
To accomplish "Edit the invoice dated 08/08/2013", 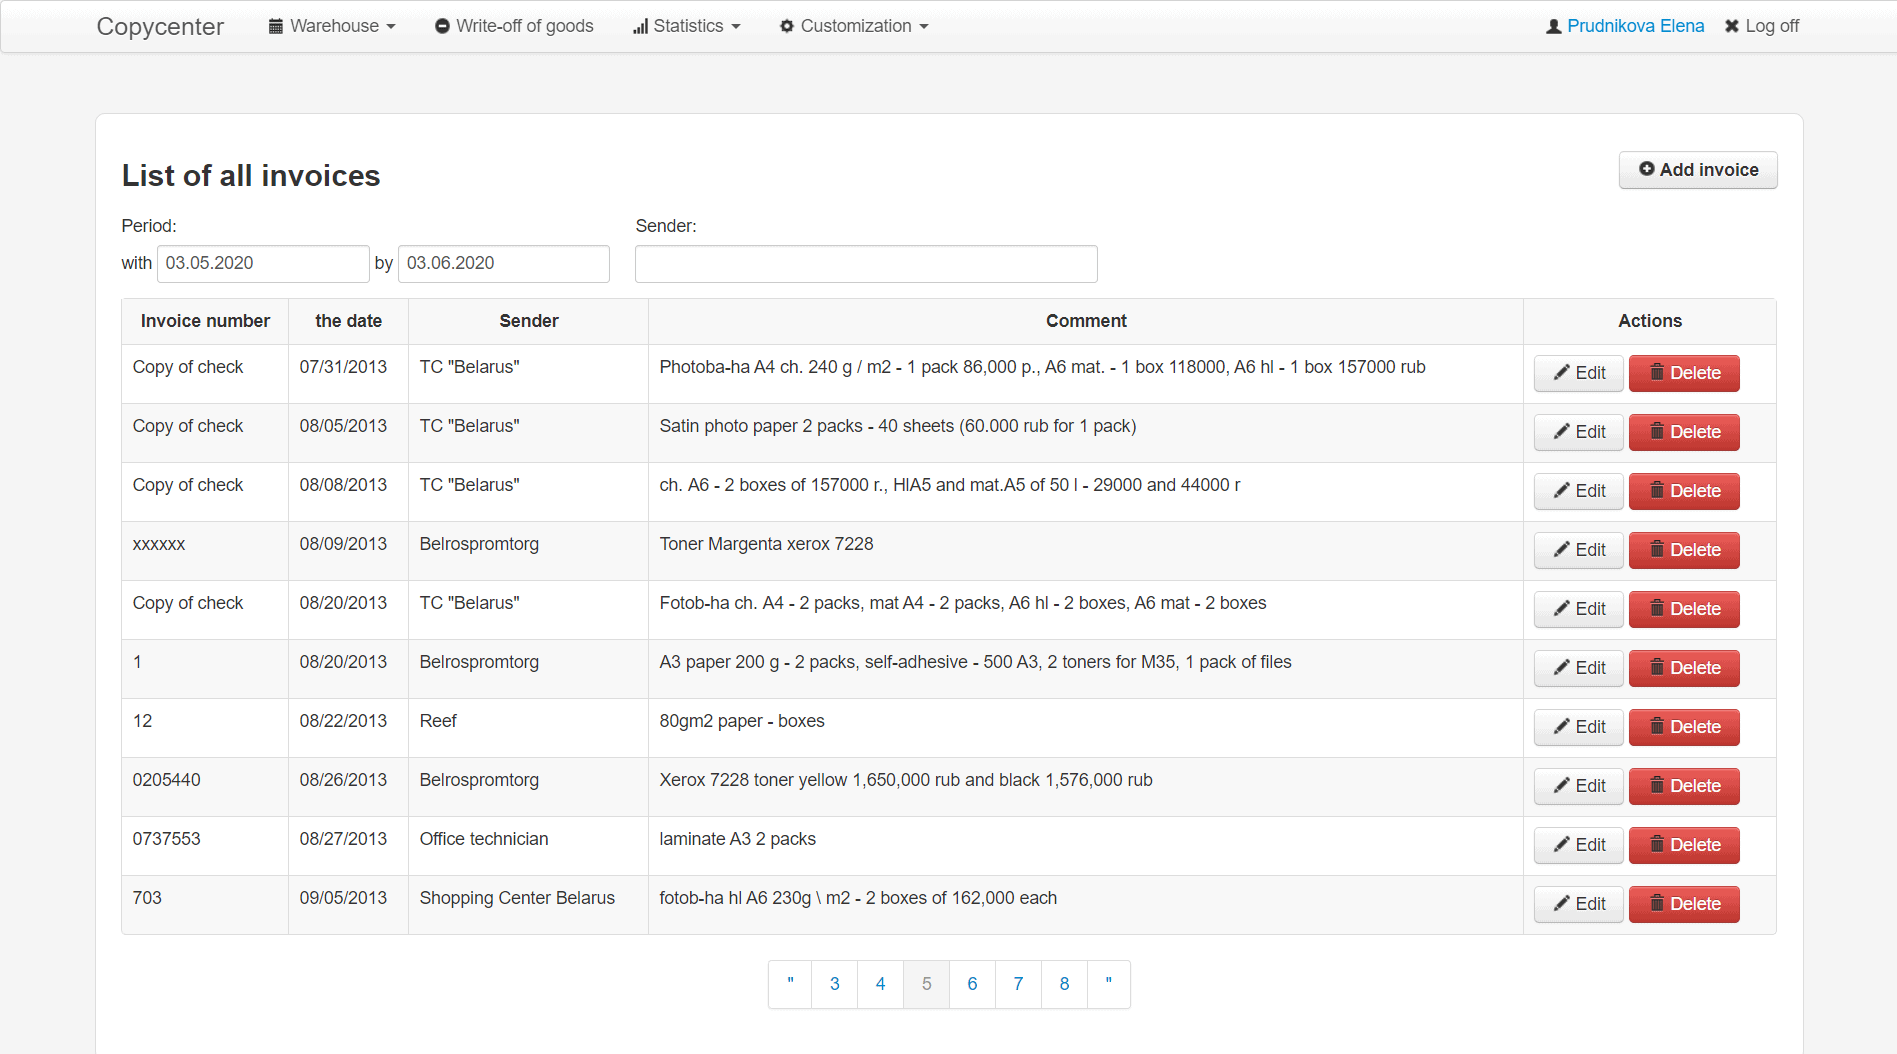I will (1579, 492).
